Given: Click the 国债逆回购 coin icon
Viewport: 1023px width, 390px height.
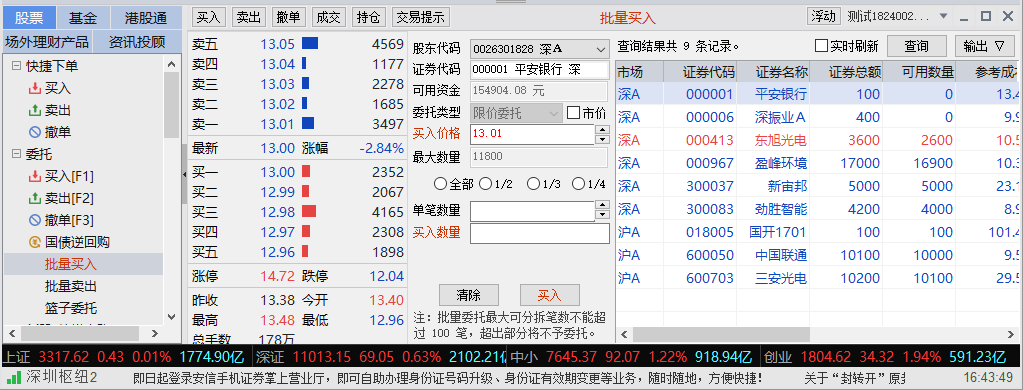Looking at the screenshot, I should (x=35, y=243).
